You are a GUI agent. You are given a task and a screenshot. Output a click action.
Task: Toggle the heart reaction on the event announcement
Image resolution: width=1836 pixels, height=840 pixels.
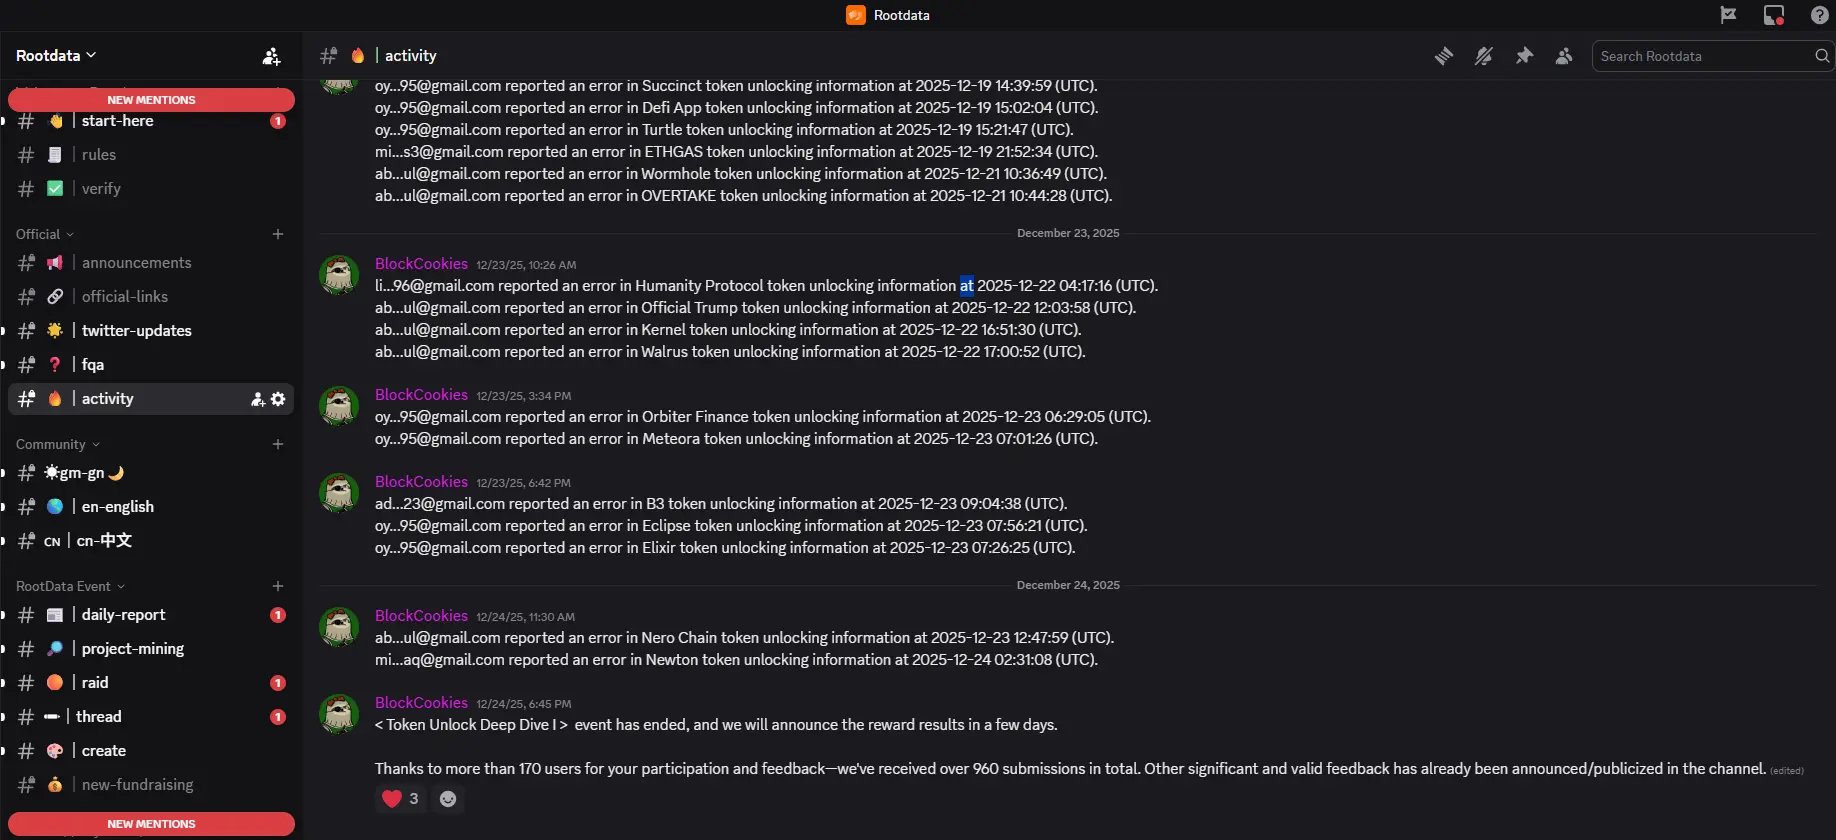(x=399, y=799)
